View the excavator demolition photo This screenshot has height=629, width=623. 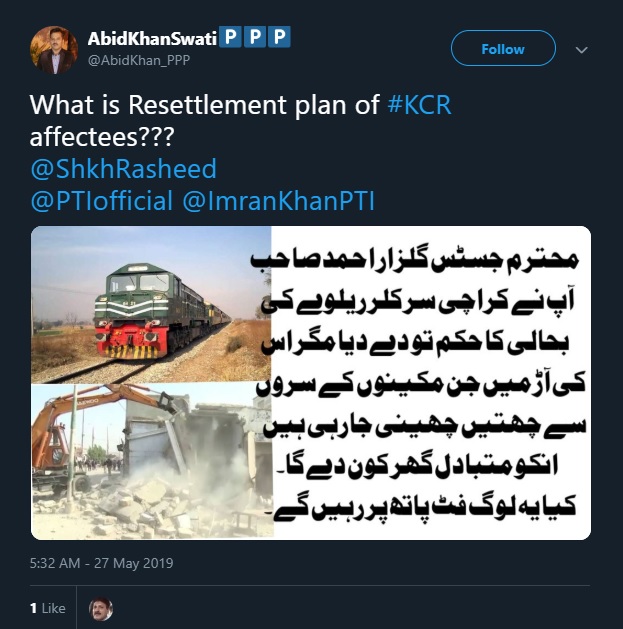pos(152,461)
